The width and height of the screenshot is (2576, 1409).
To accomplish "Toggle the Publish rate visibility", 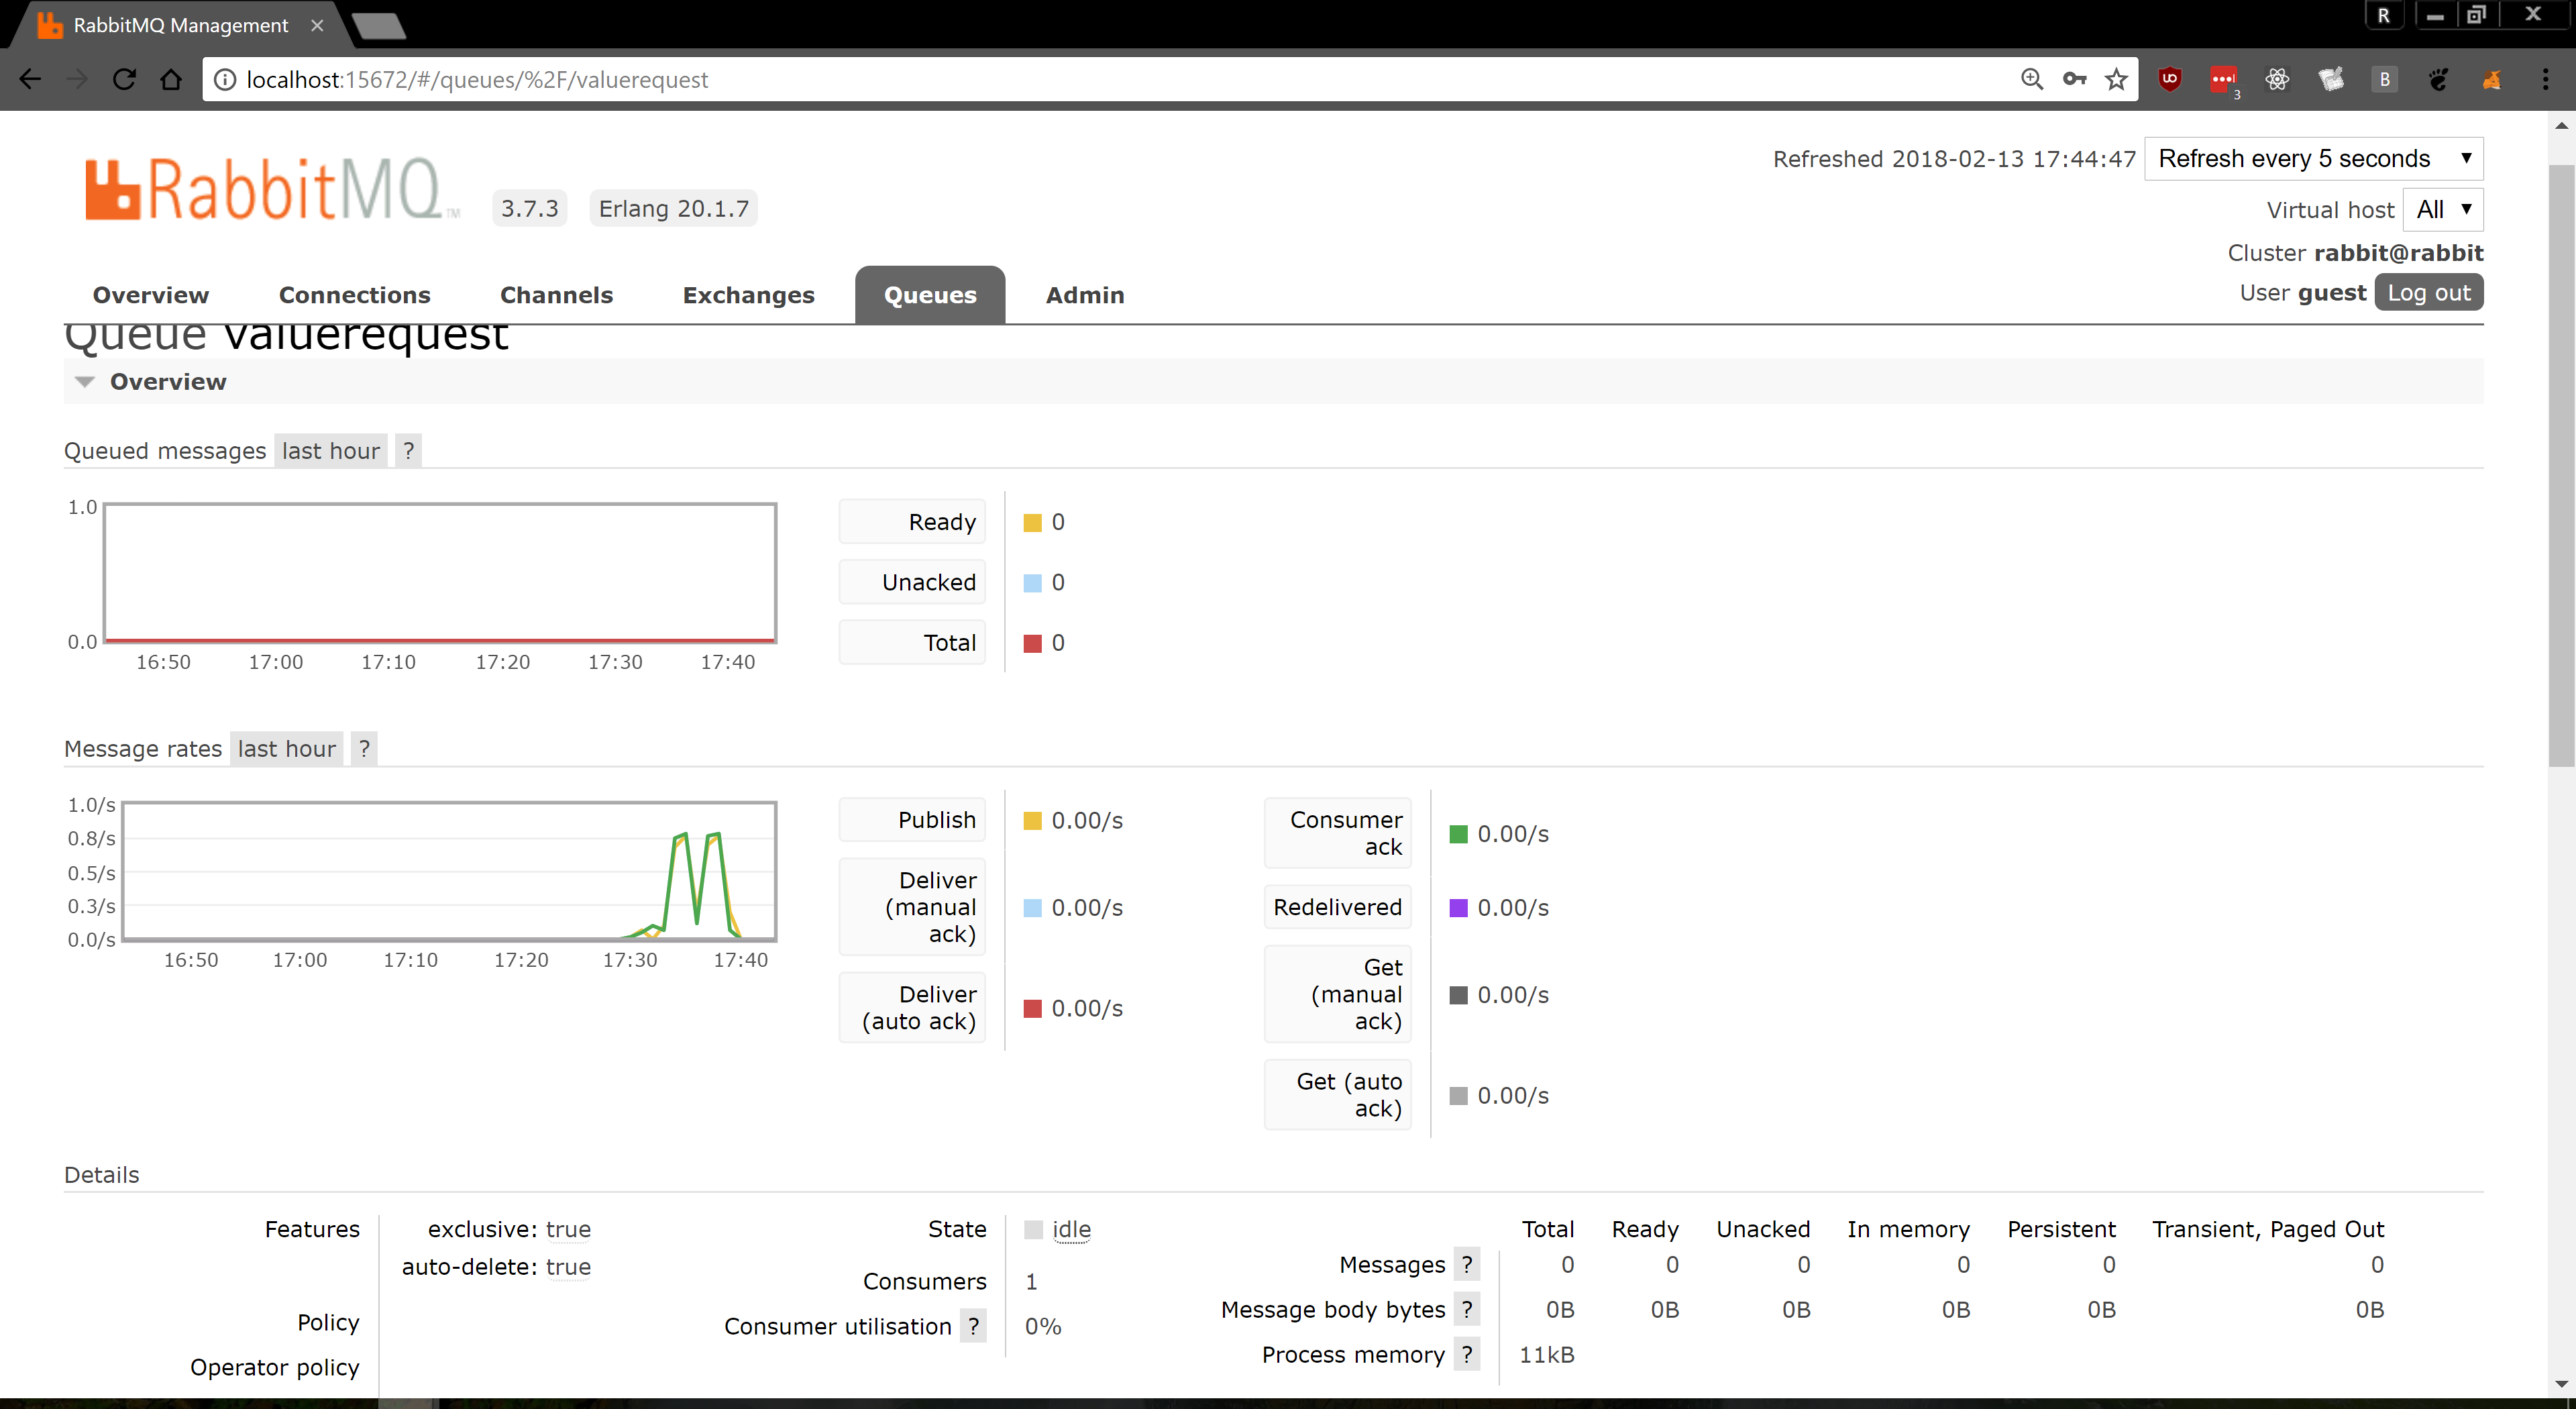I will (911, 819).
